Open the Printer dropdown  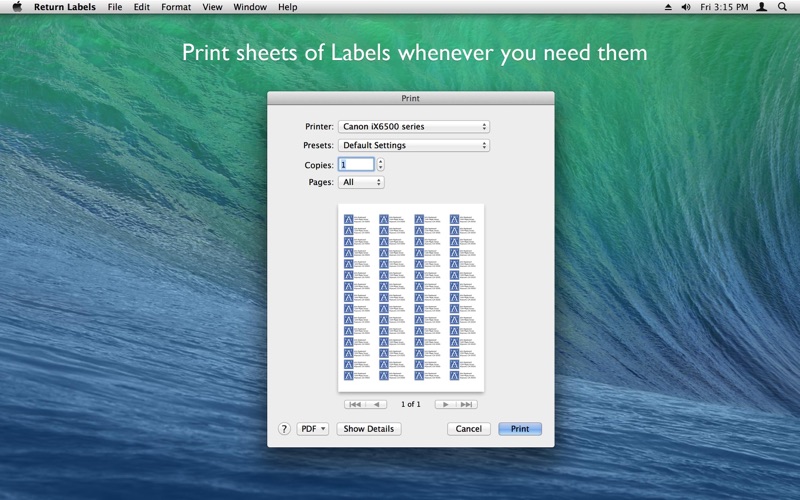click(x=413, y=127)
